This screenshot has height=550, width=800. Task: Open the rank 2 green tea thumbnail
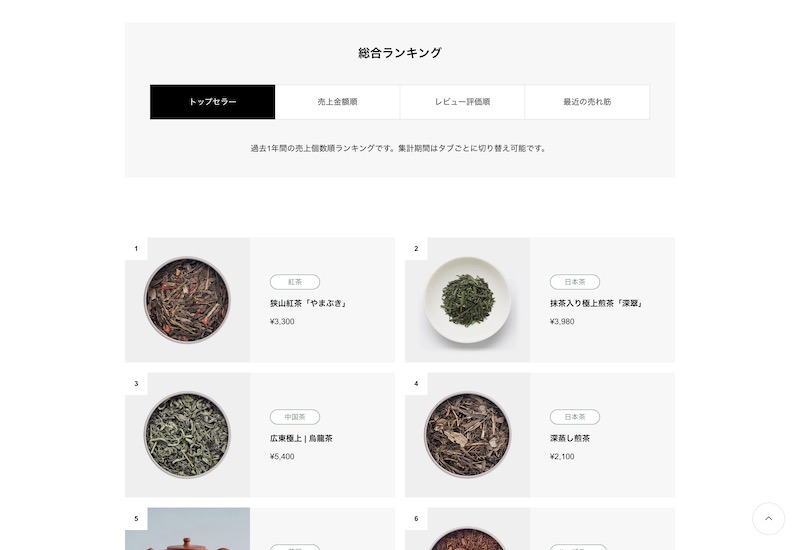click(467, 300)
